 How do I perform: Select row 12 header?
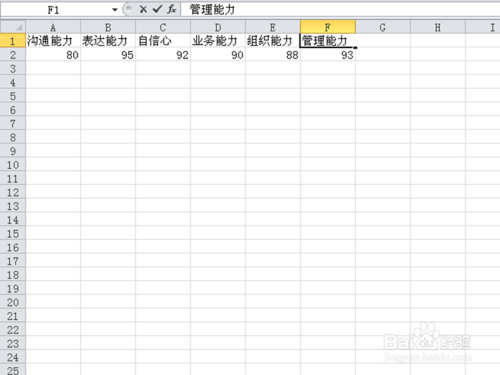13,192
